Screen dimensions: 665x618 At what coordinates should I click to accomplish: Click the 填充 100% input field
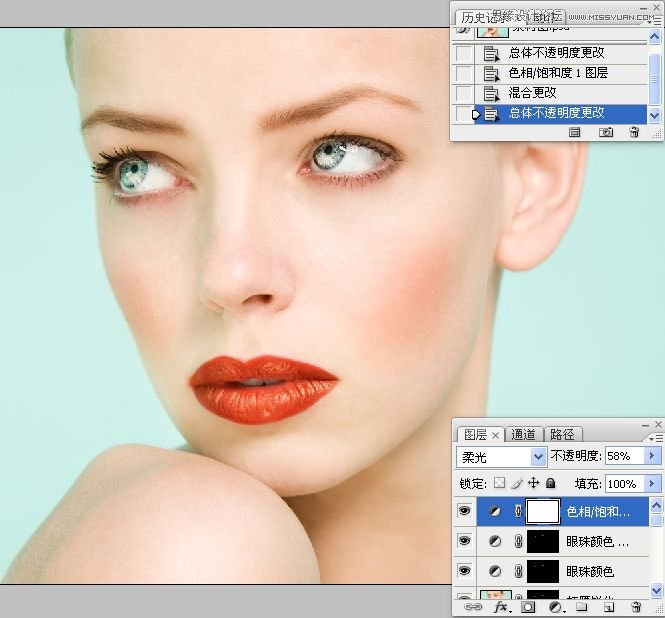[x=624, y=484]
